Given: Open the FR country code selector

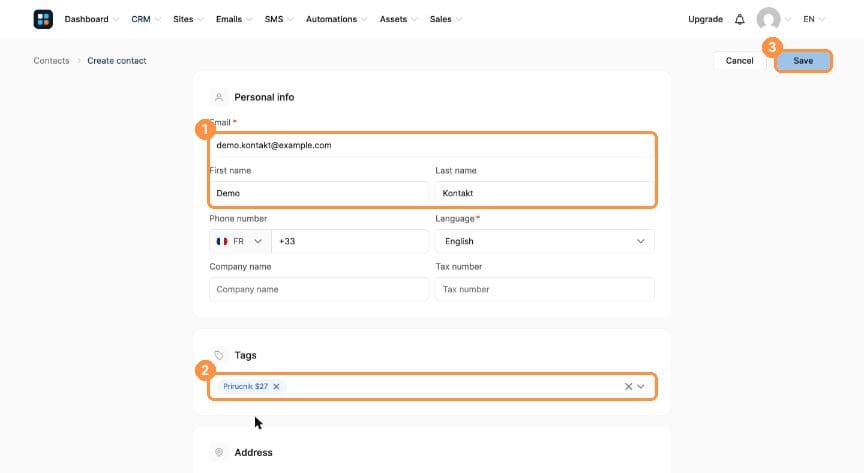Looking at the screenshot, I should pos(240,241).
